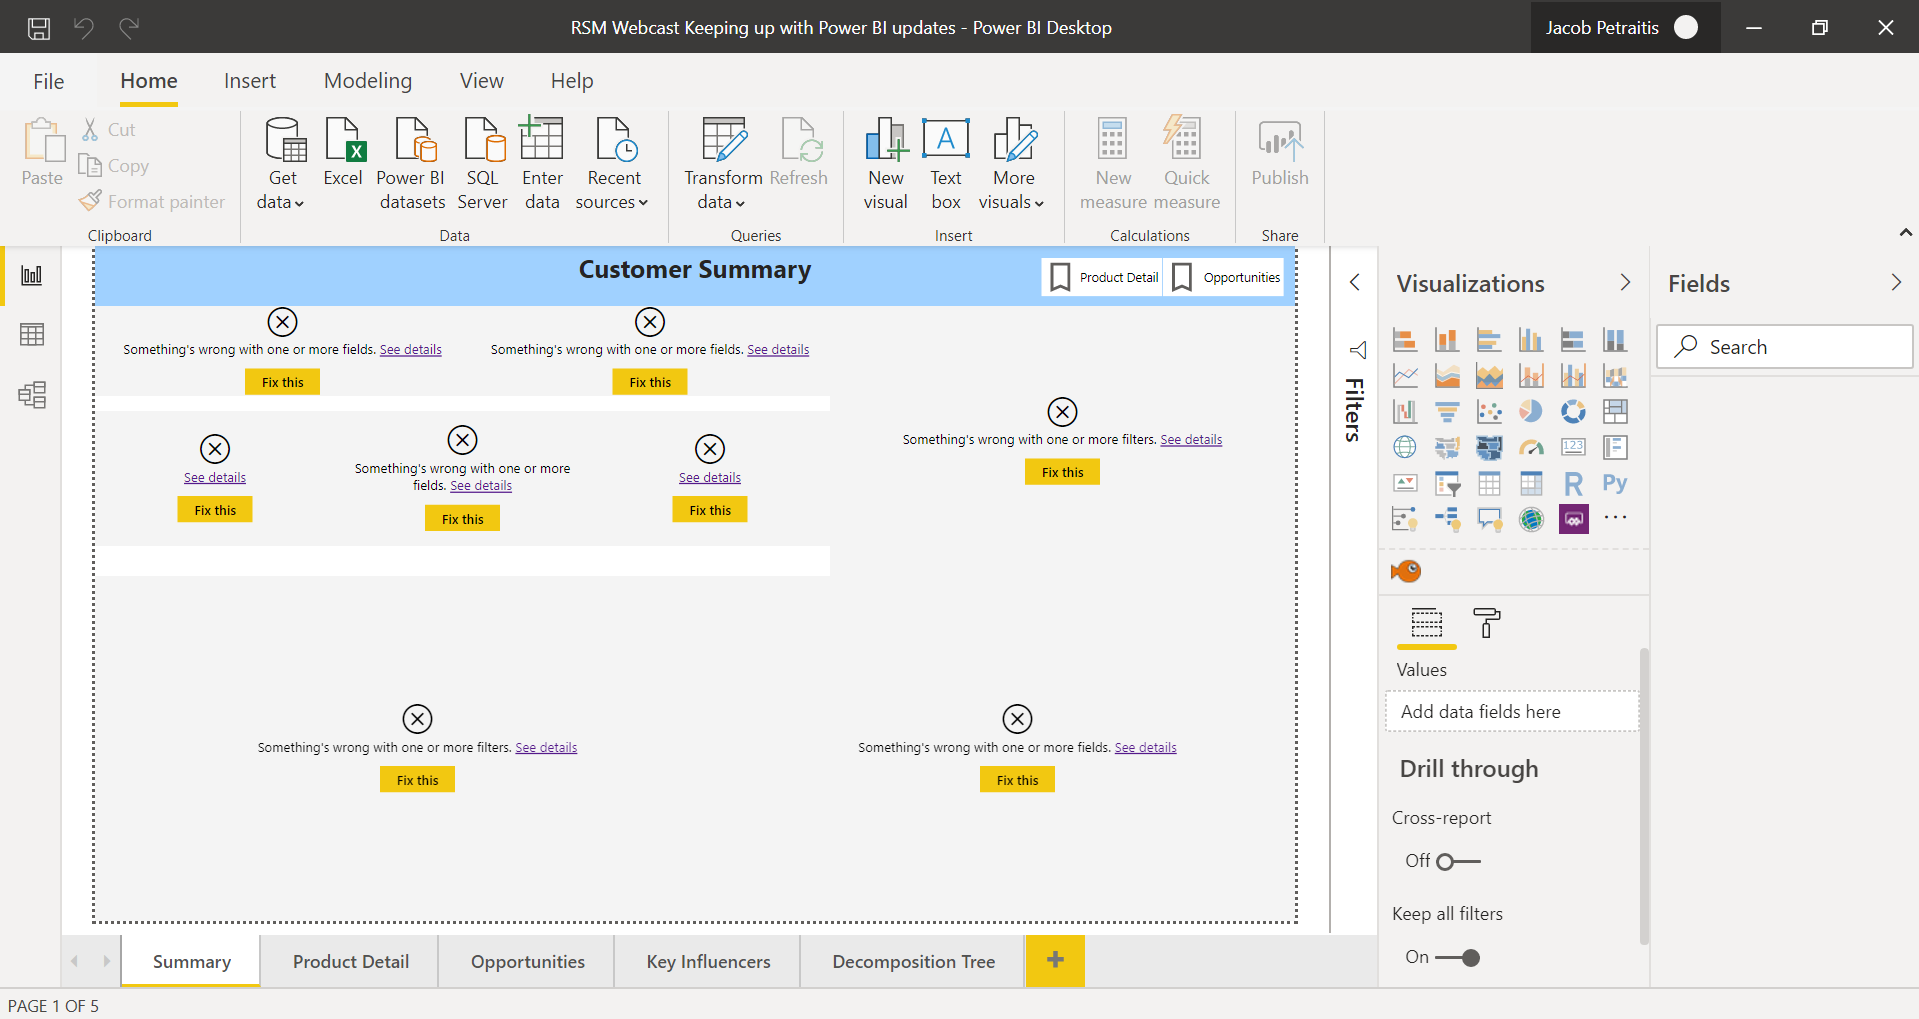
Task: Toggle Cross-report drill through switch
Action: (x=1457, y=861)
